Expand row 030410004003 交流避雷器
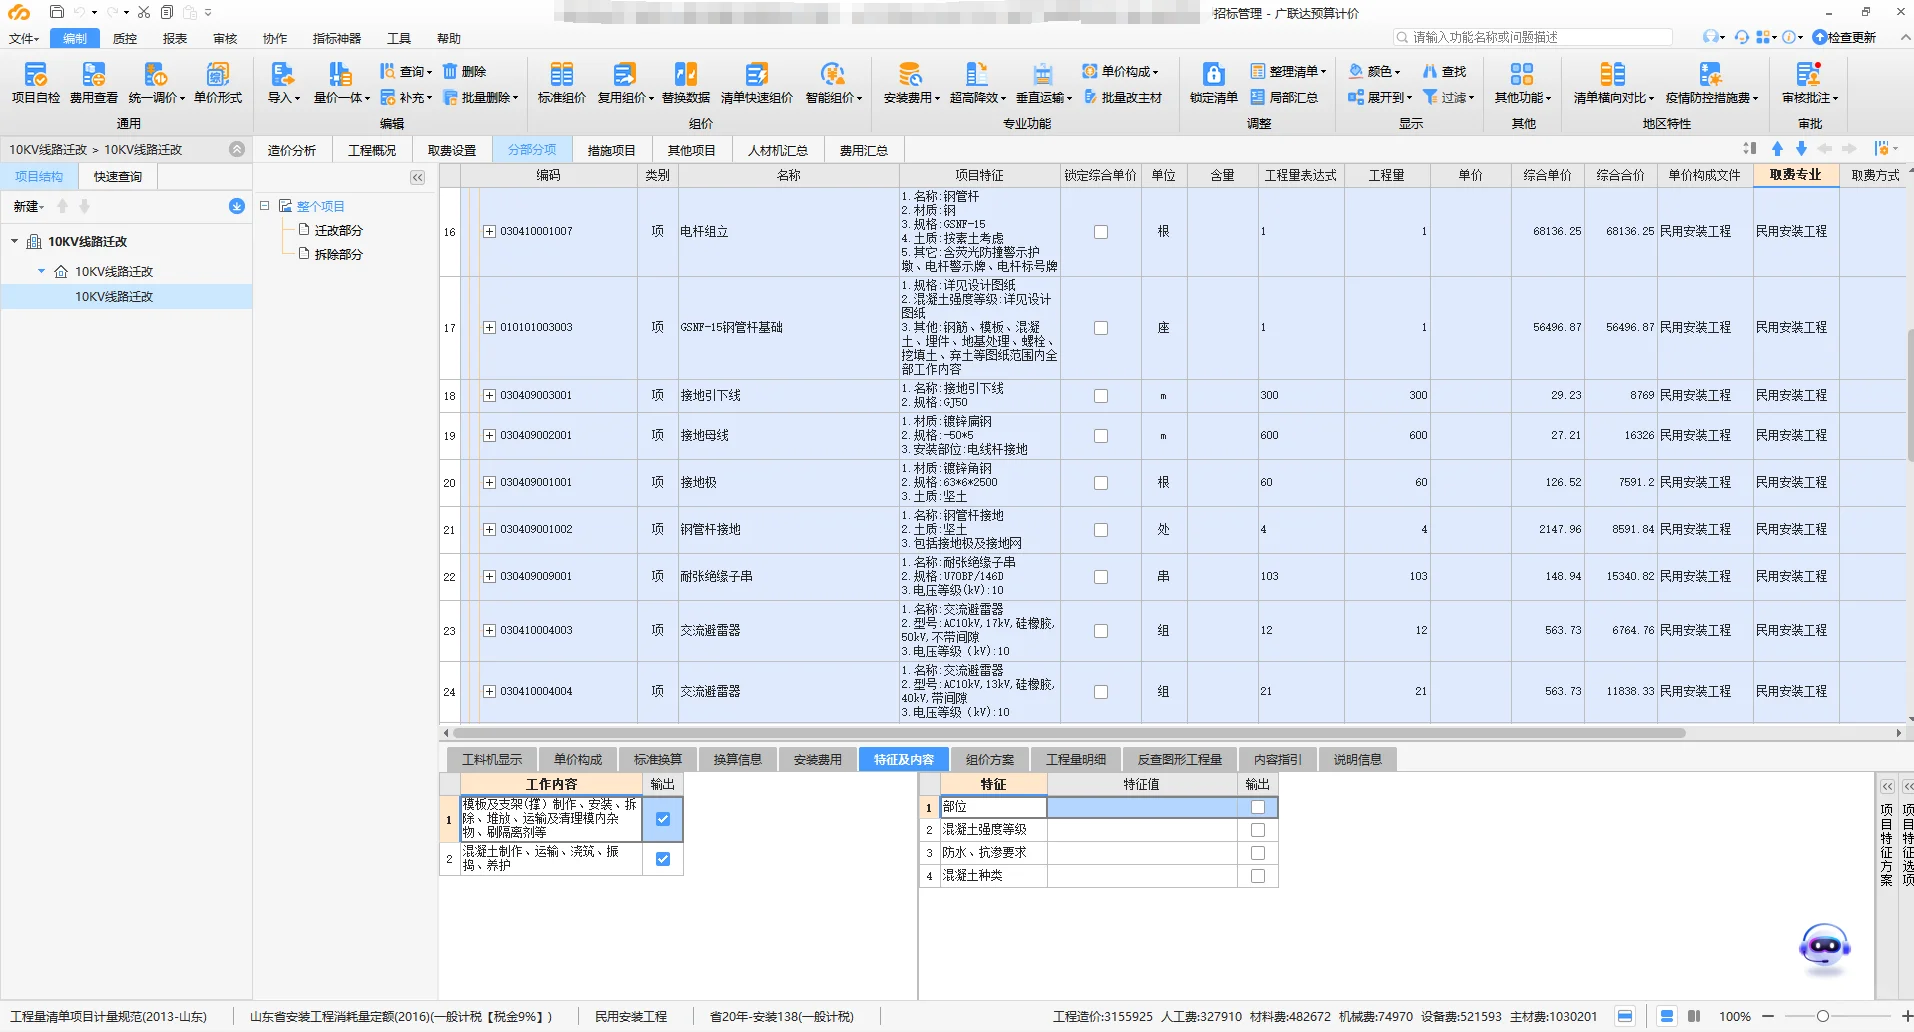 click(489, 631)
